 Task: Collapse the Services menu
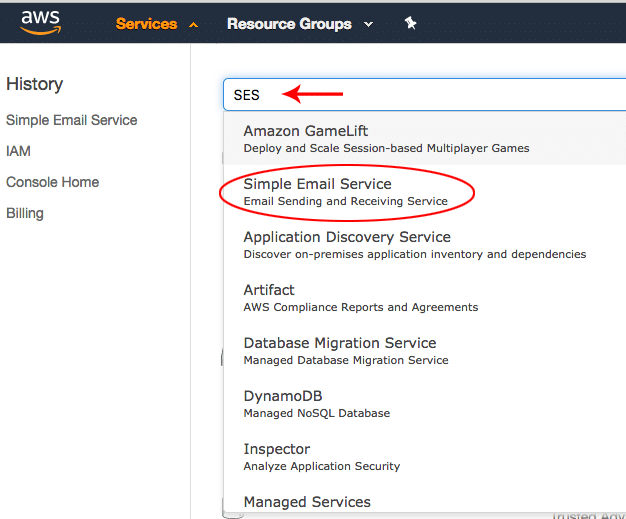tap(146, 23)
